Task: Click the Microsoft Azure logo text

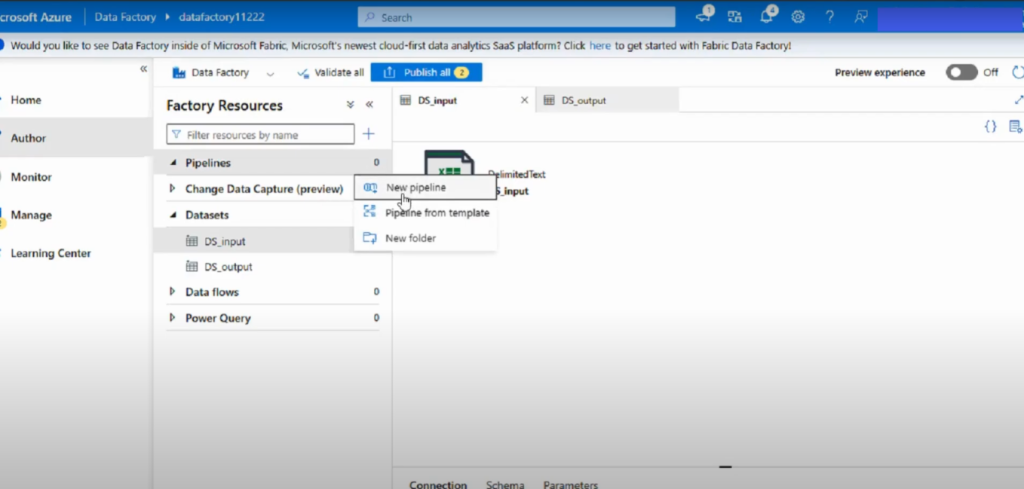Action: click(x=36, y=17)
